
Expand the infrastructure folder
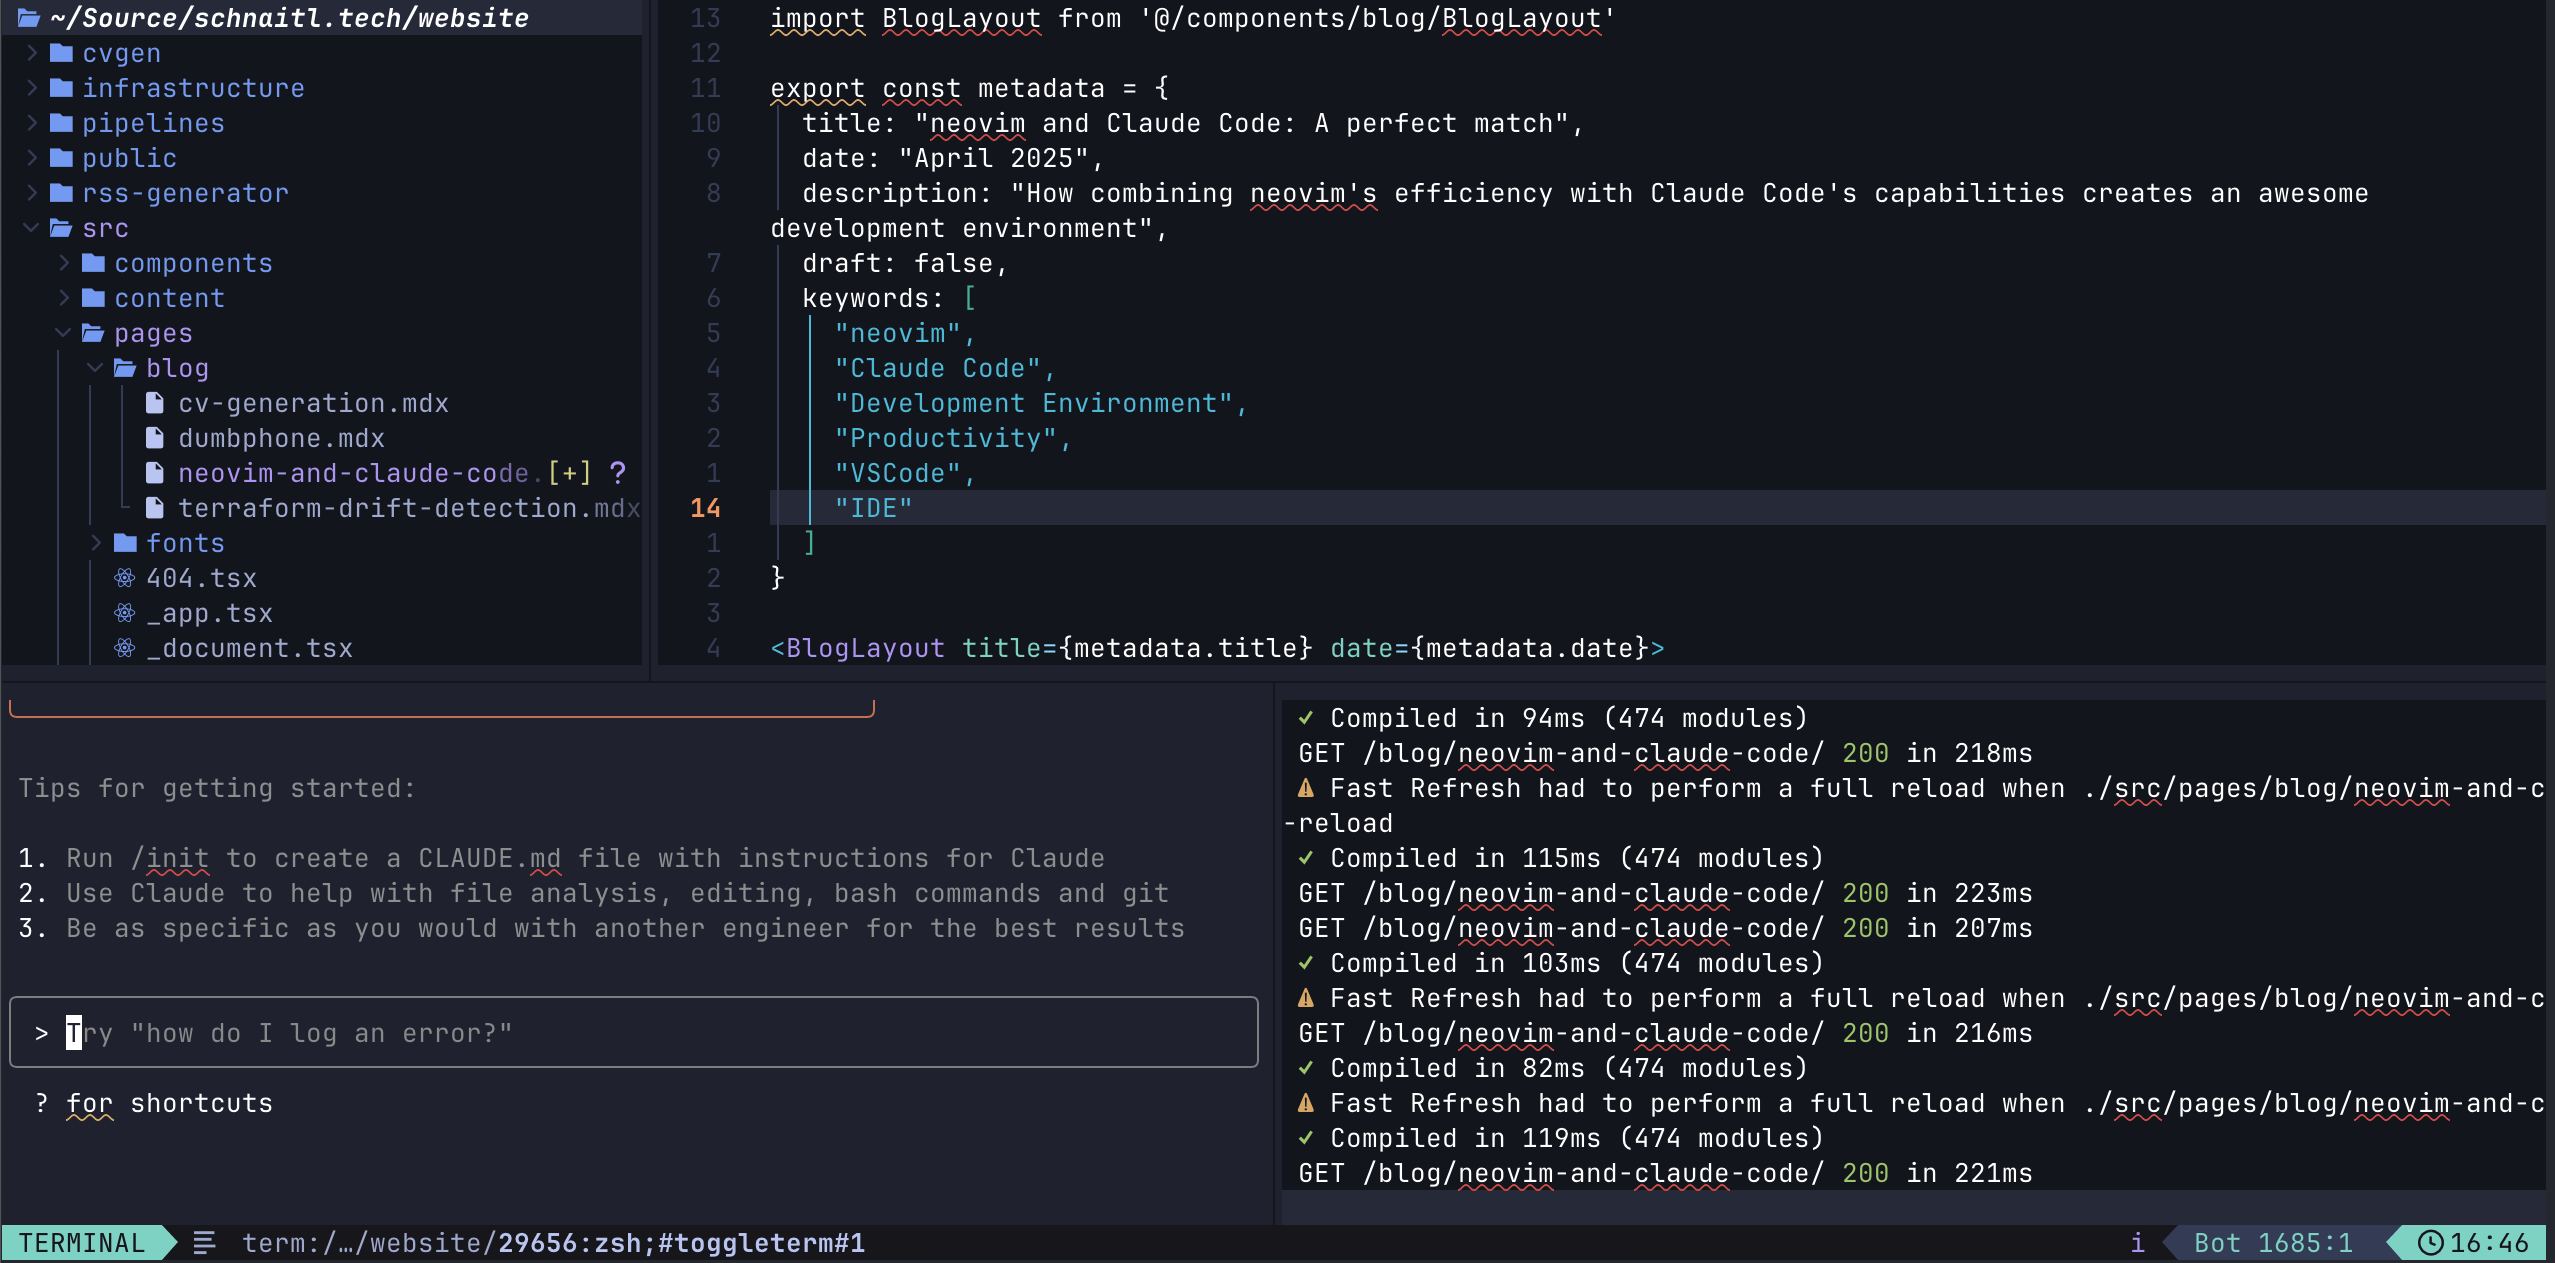32,87
